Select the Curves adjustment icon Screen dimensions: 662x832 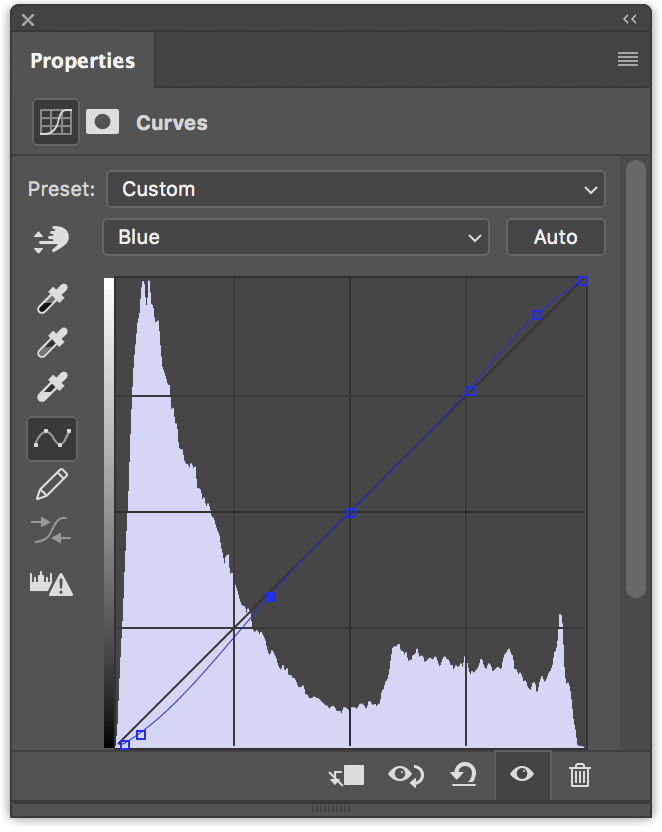(x=56, y=122)
